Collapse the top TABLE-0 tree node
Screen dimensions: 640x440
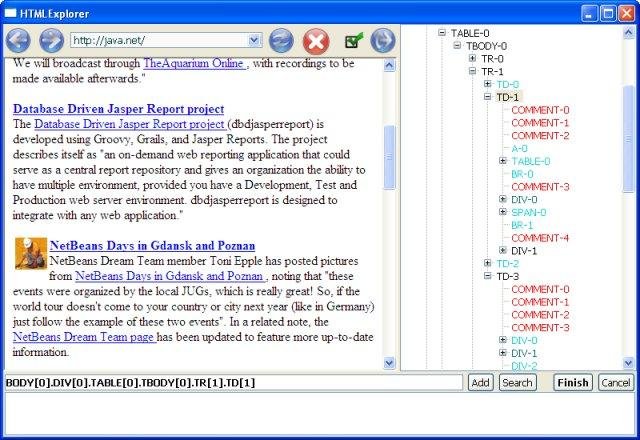pyautogui.click(x=442, y=33)
